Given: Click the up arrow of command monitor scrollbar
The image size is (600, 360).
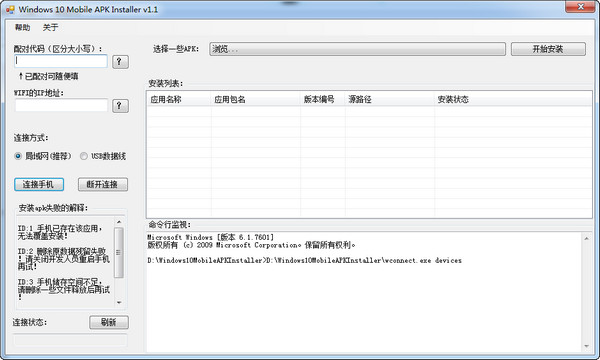Looking at the screenshot, I should pyautogui.click(x=587, y=239).
